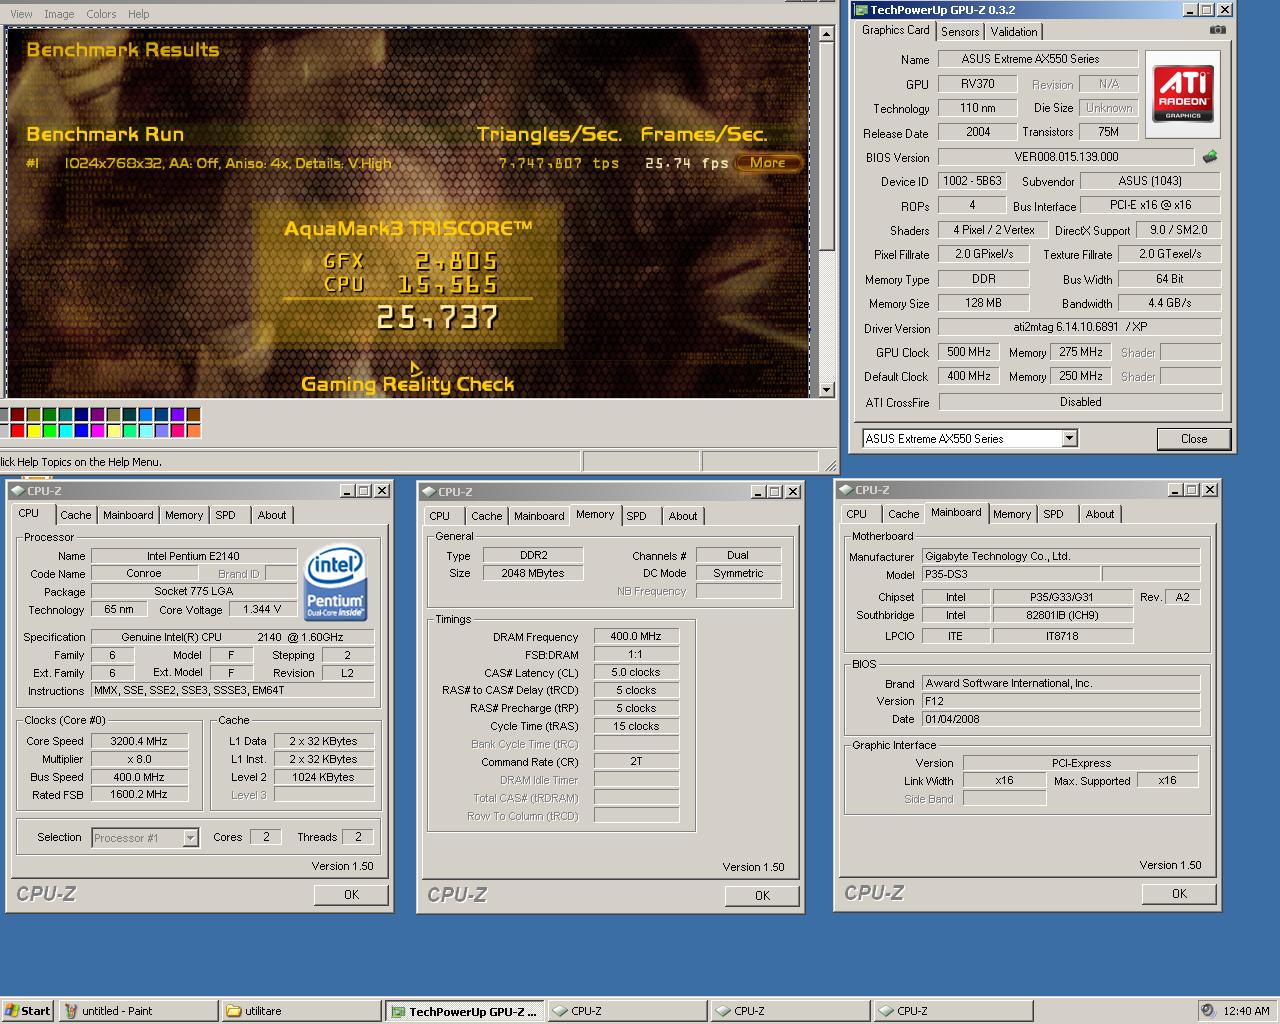Open the Sensors tab in GPU-Z

pos(960,32)
